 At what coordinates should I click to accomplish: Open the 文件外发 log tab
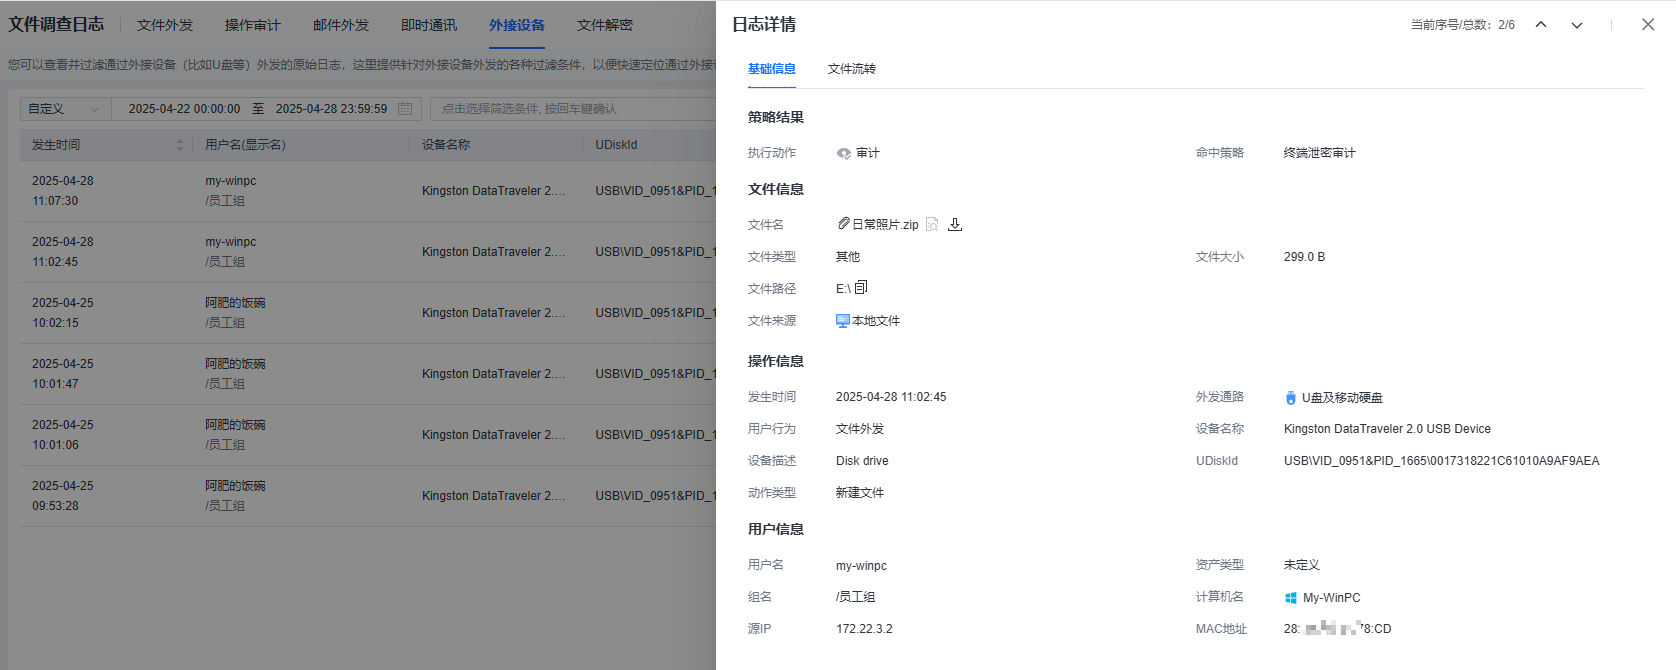(165, 25)
